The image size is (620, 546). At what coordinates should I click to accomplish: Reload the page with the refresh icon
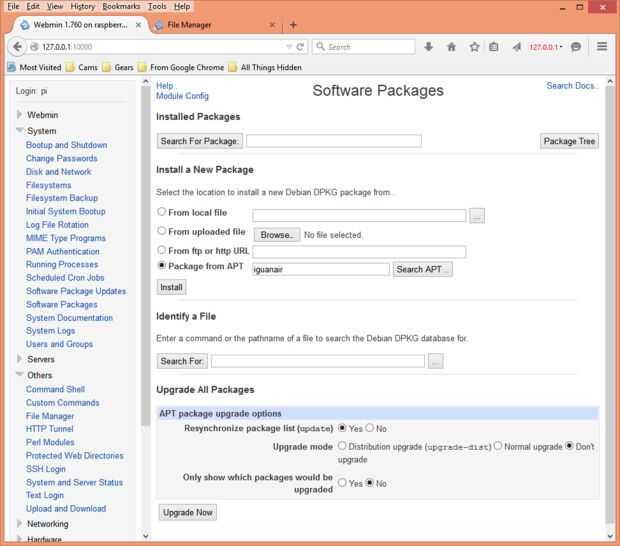[301, 46]
